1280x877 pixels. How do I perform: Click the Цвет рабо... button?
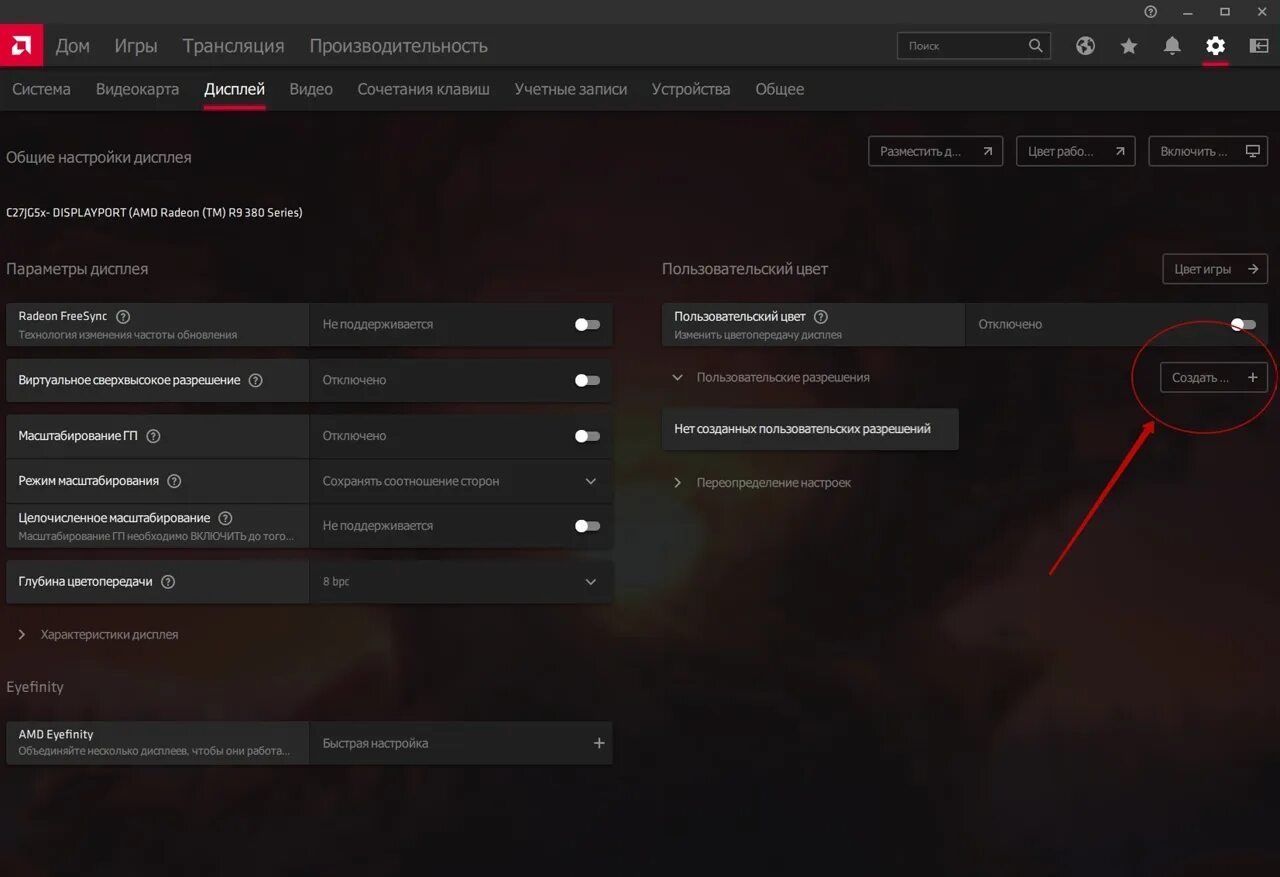[x=1075, y=151]
